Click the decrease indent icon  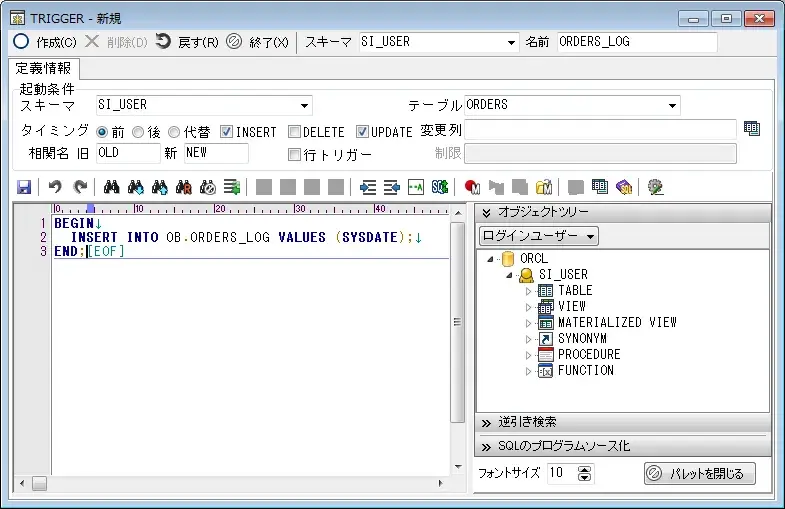point(392,187)
